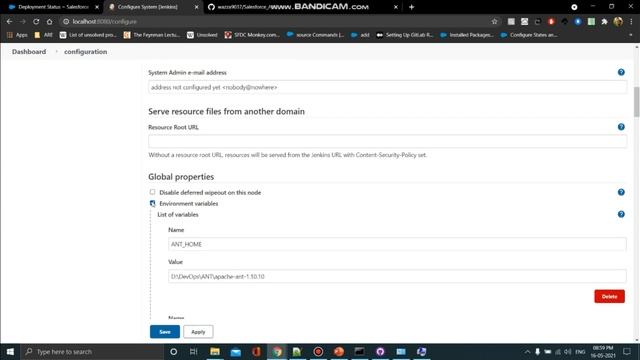
Task: Open Task View on the taskbar
Action: pos(193,351)
